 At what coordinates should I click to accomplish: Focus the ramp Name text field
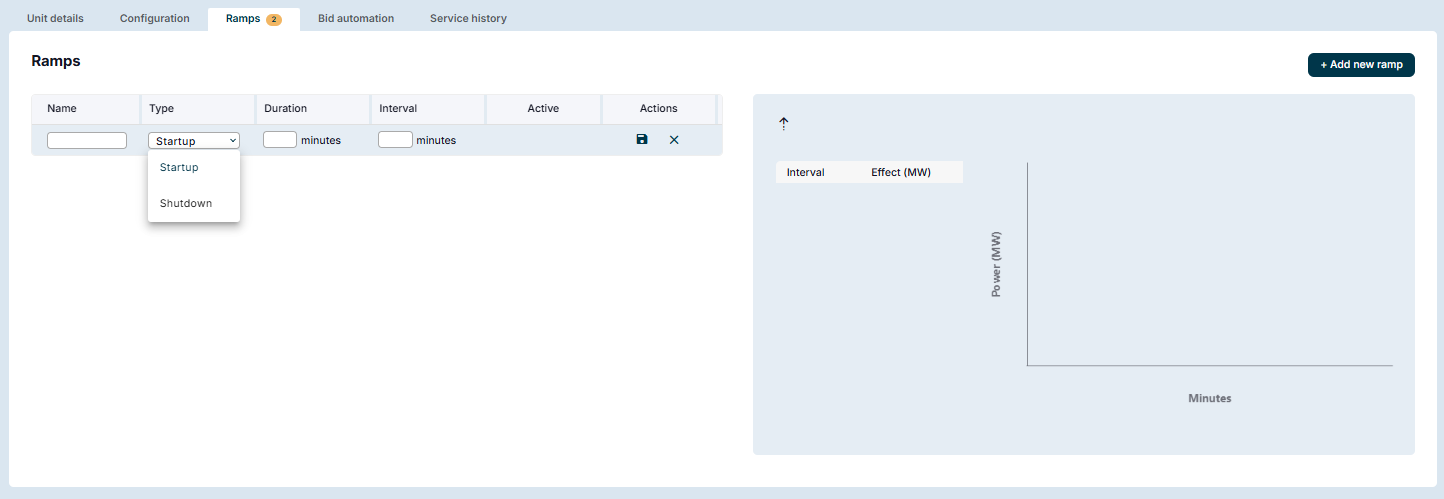pyautogui.click(x=87, y=140)
